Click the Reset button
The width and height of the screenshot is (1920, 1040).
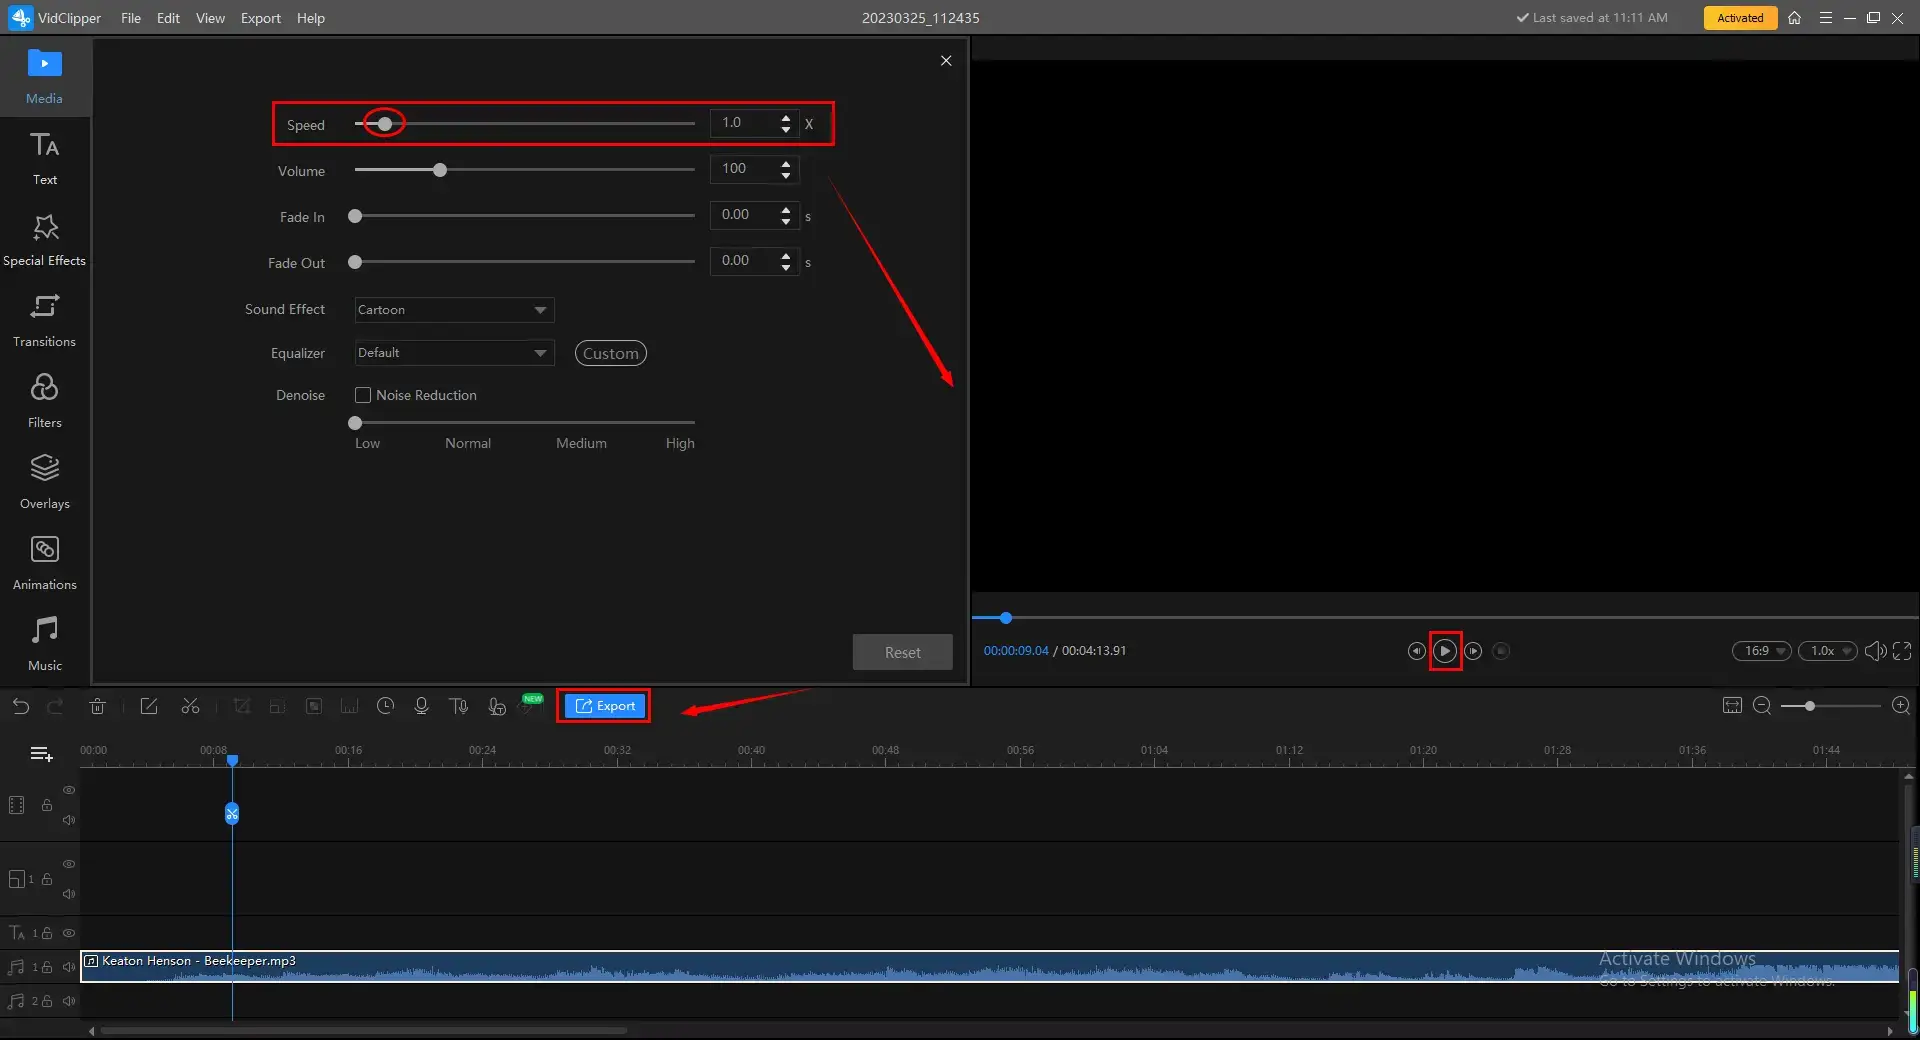click(x=902, y=652)
